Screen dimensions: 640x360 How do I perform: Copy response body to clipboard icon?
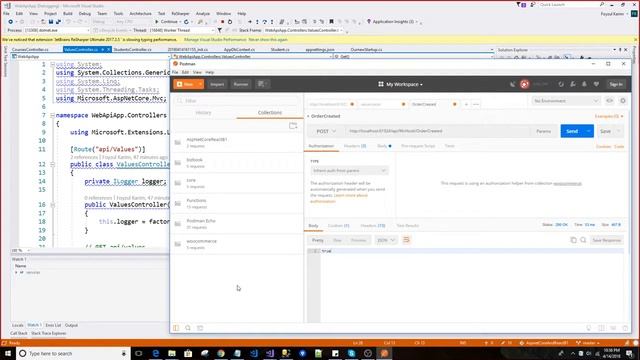[x=573, y=240]
